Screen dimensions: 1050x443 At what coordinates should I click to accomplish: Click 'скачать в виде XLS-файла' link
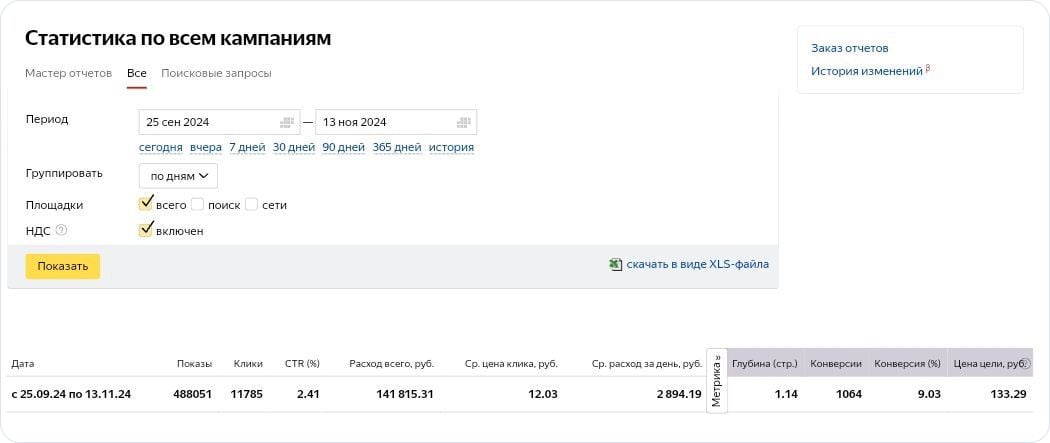click(x=697, y=265)
